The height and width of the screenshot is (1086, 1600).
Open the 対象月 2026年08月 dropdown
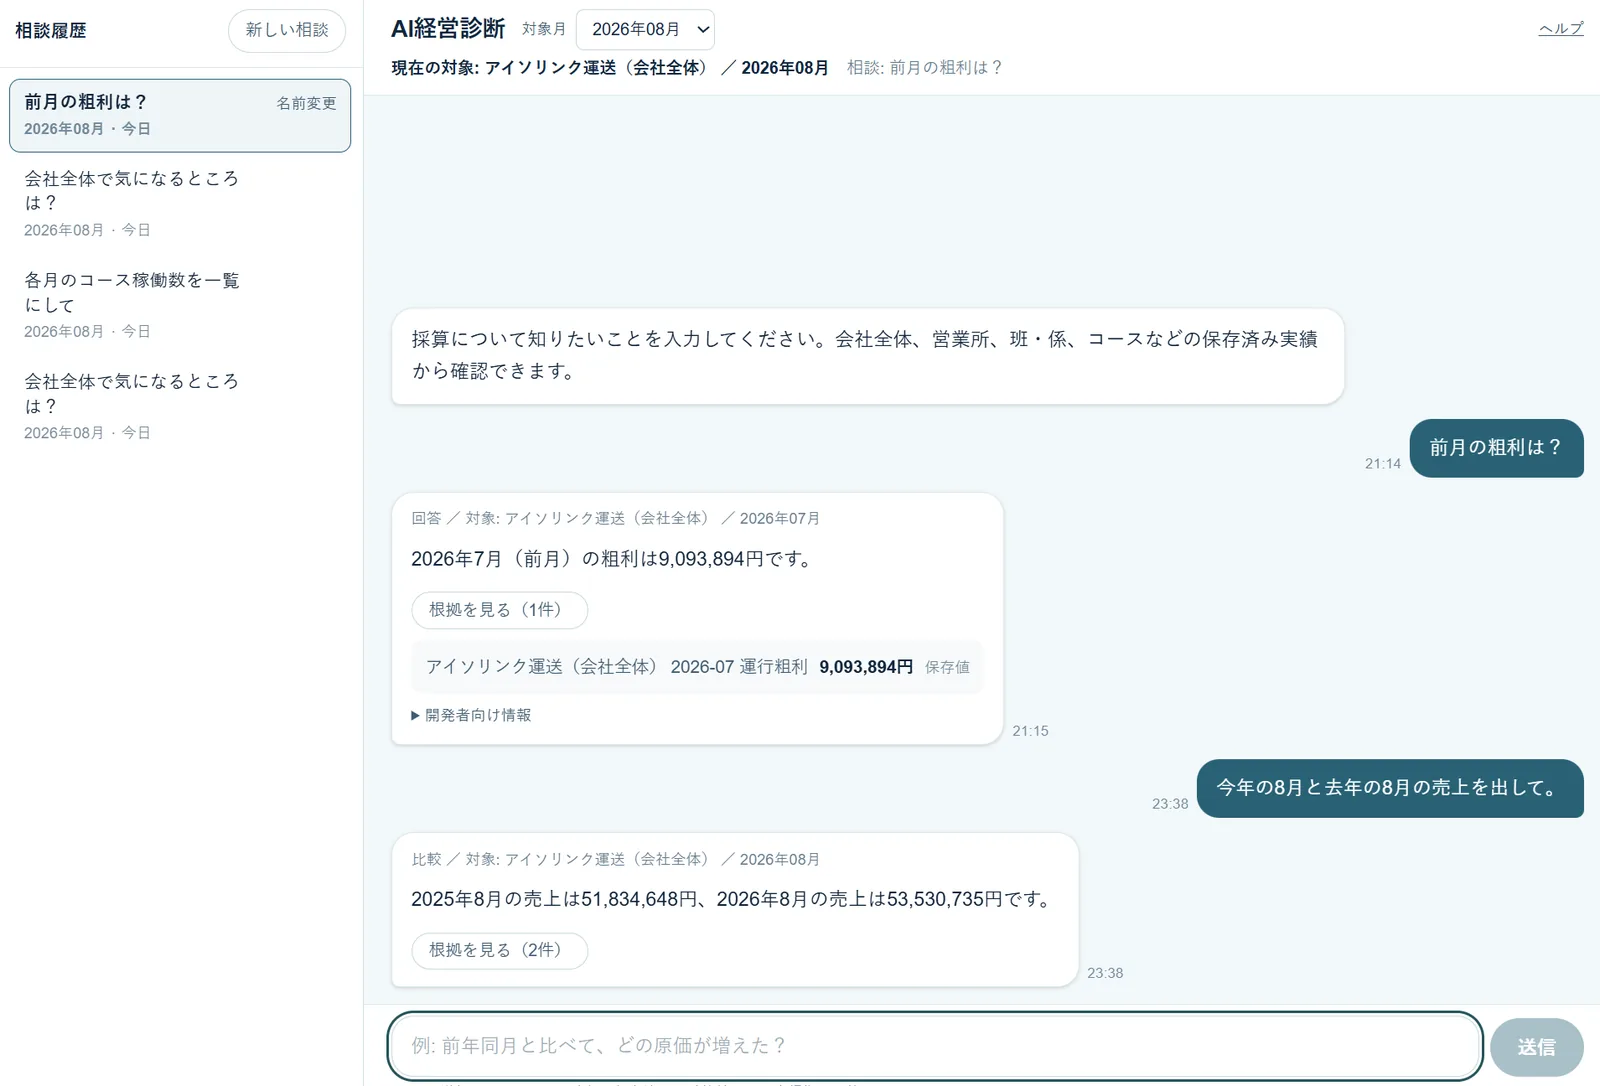[x=645, y=30]
